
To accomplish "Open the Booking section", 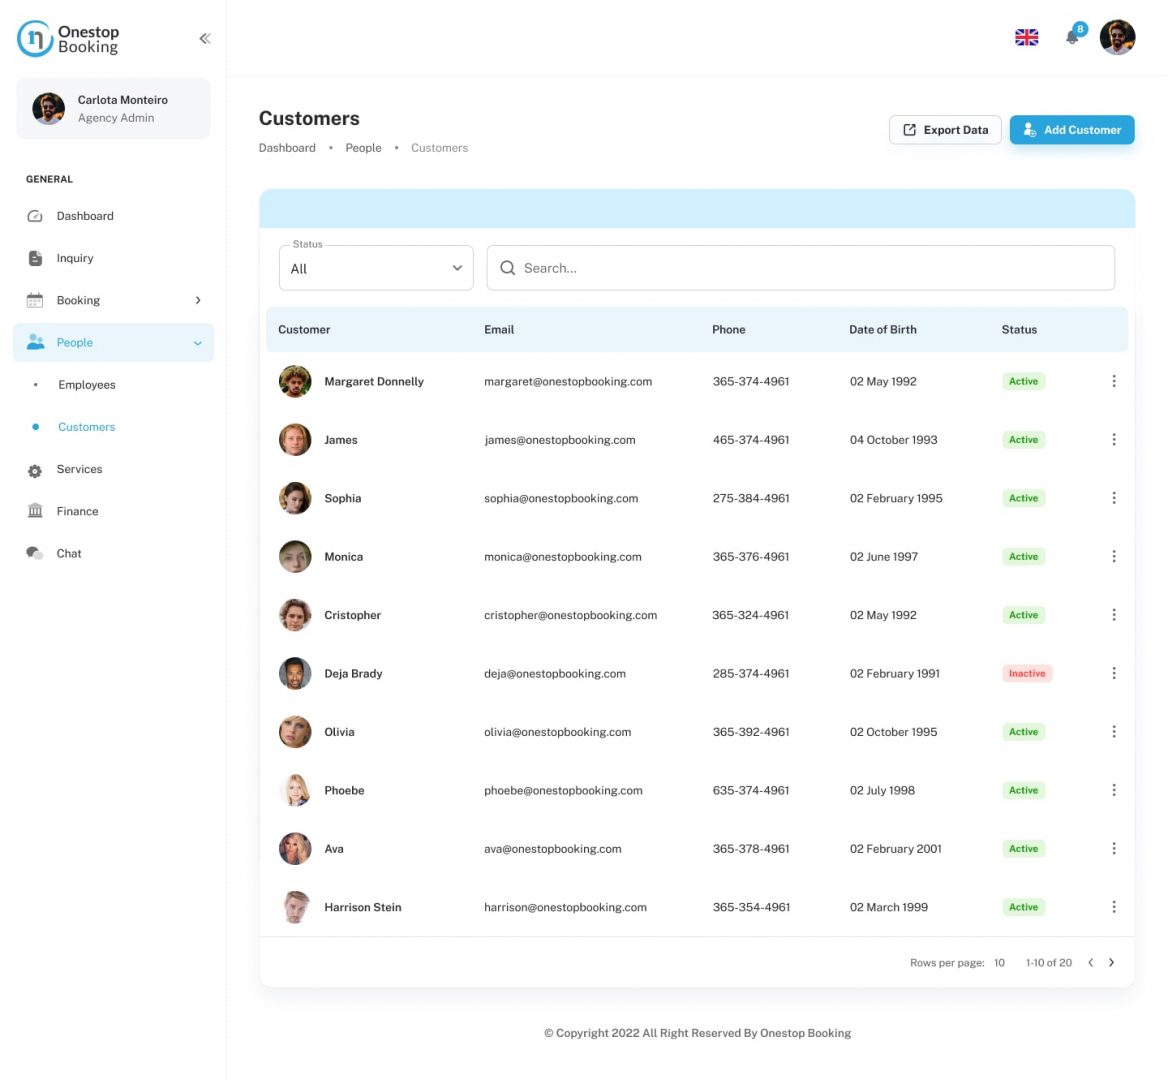I will (x=78, y=300).
